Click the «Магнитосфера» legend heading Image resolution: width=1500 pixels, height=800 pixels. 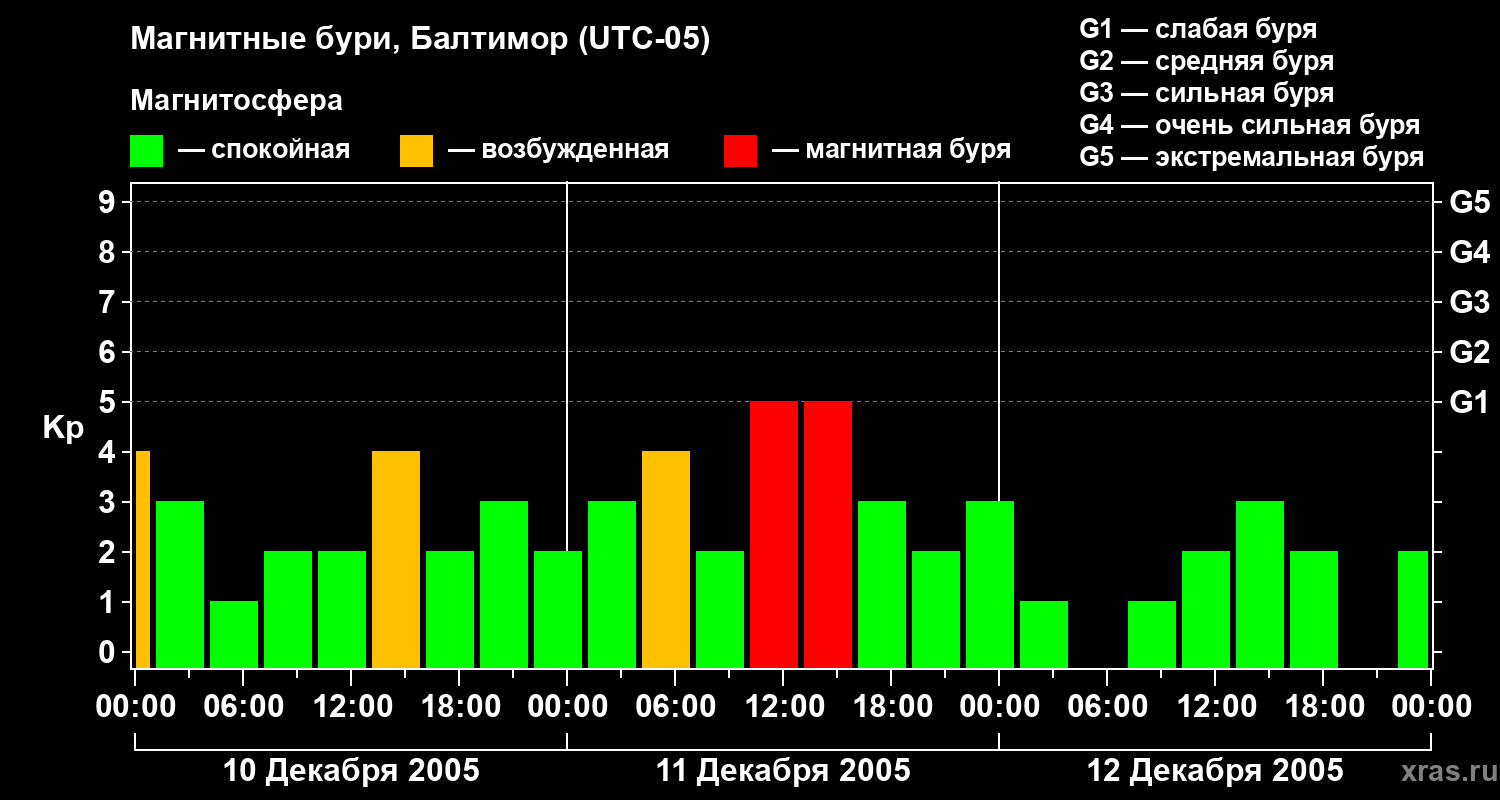pos(236,101)
